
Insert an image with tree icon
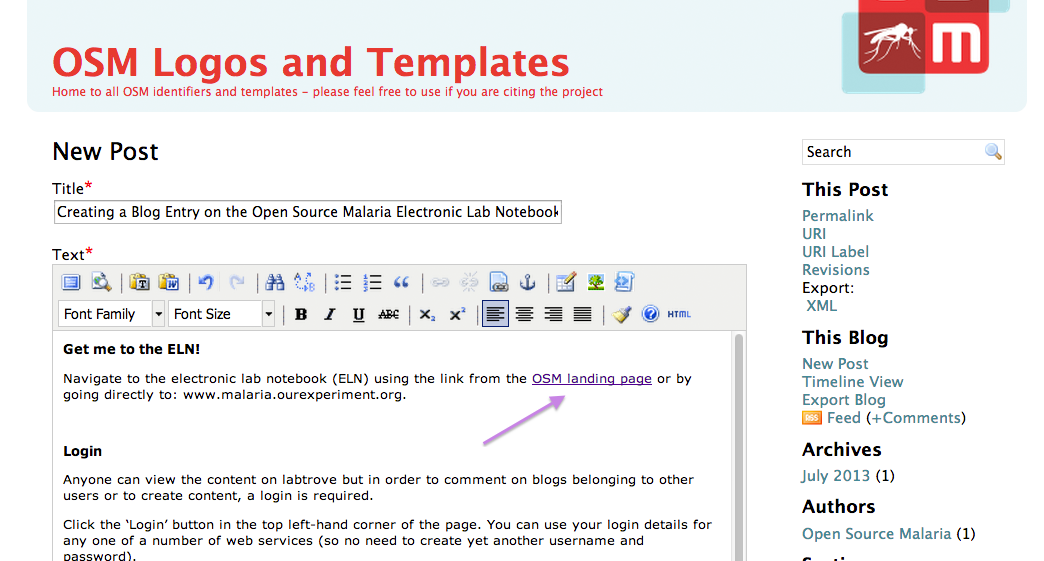point(595,282)
